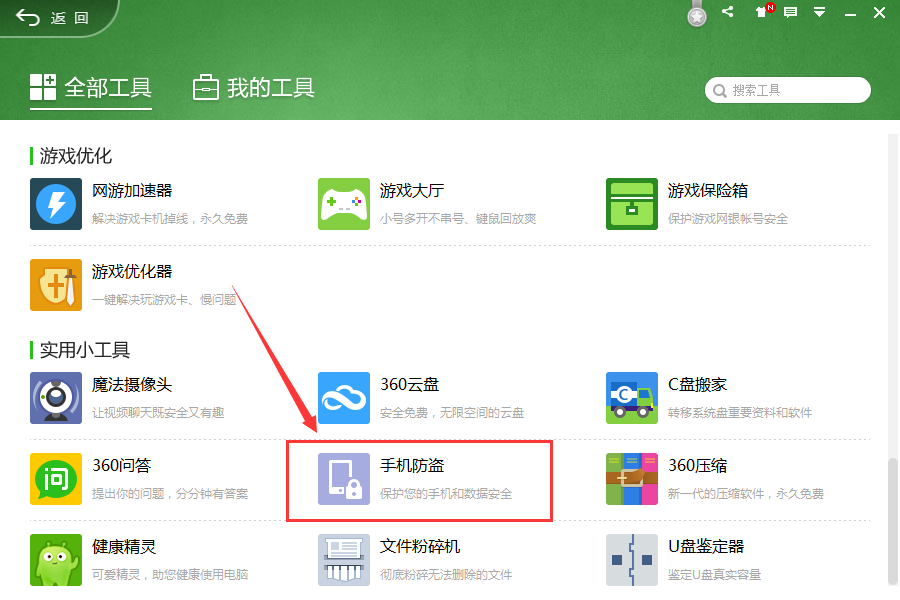This screenshot has width=900, height=600.
Task: Click description 提出你的问题，分分钟有答案
Action: coord(170,494)
